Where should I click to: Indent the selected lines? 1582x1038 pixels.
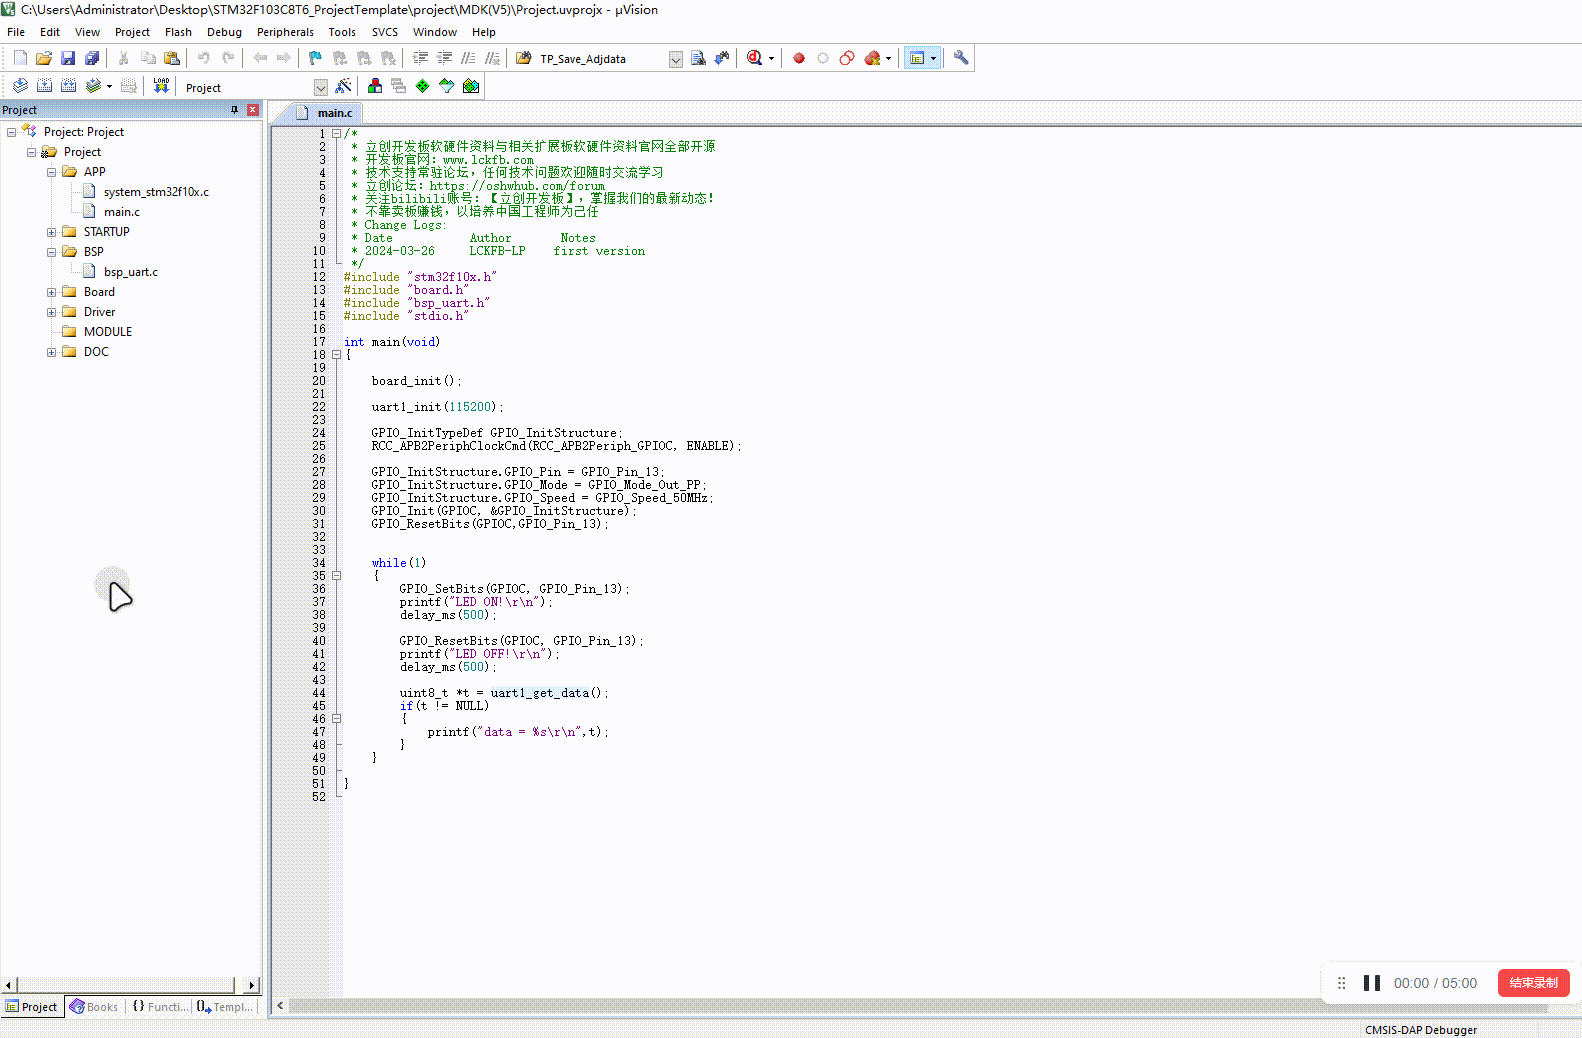[x=420, y=58]
